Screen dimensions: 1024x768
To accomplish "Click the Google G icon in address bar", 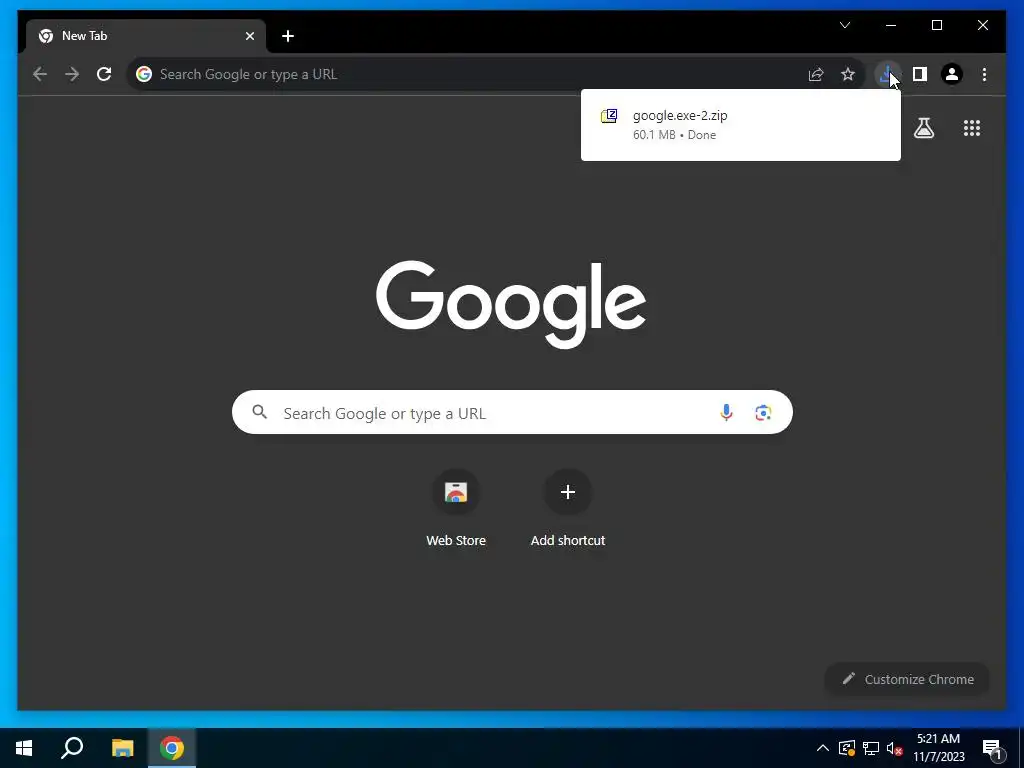I will click(x=144, y=74).
